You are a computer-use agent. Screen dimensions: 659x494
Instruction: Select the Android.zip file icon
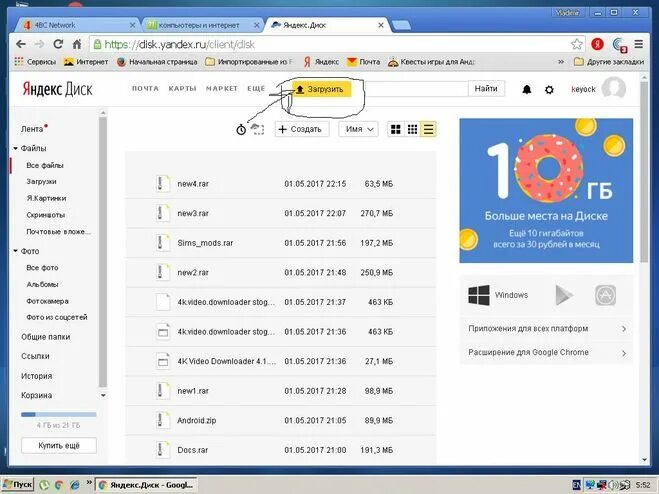click(163, 420)
